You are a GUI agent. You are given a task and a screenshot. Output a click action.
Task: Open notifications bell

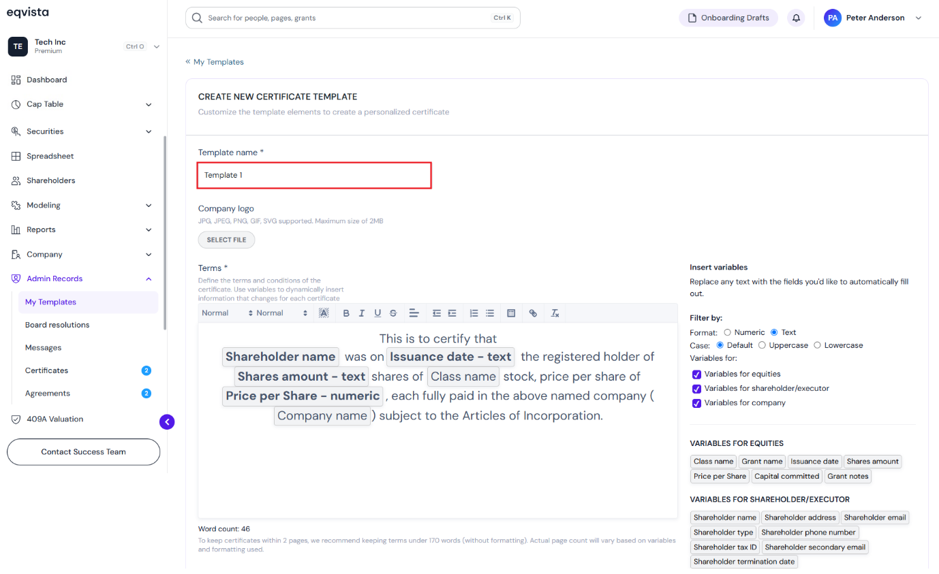796,18
